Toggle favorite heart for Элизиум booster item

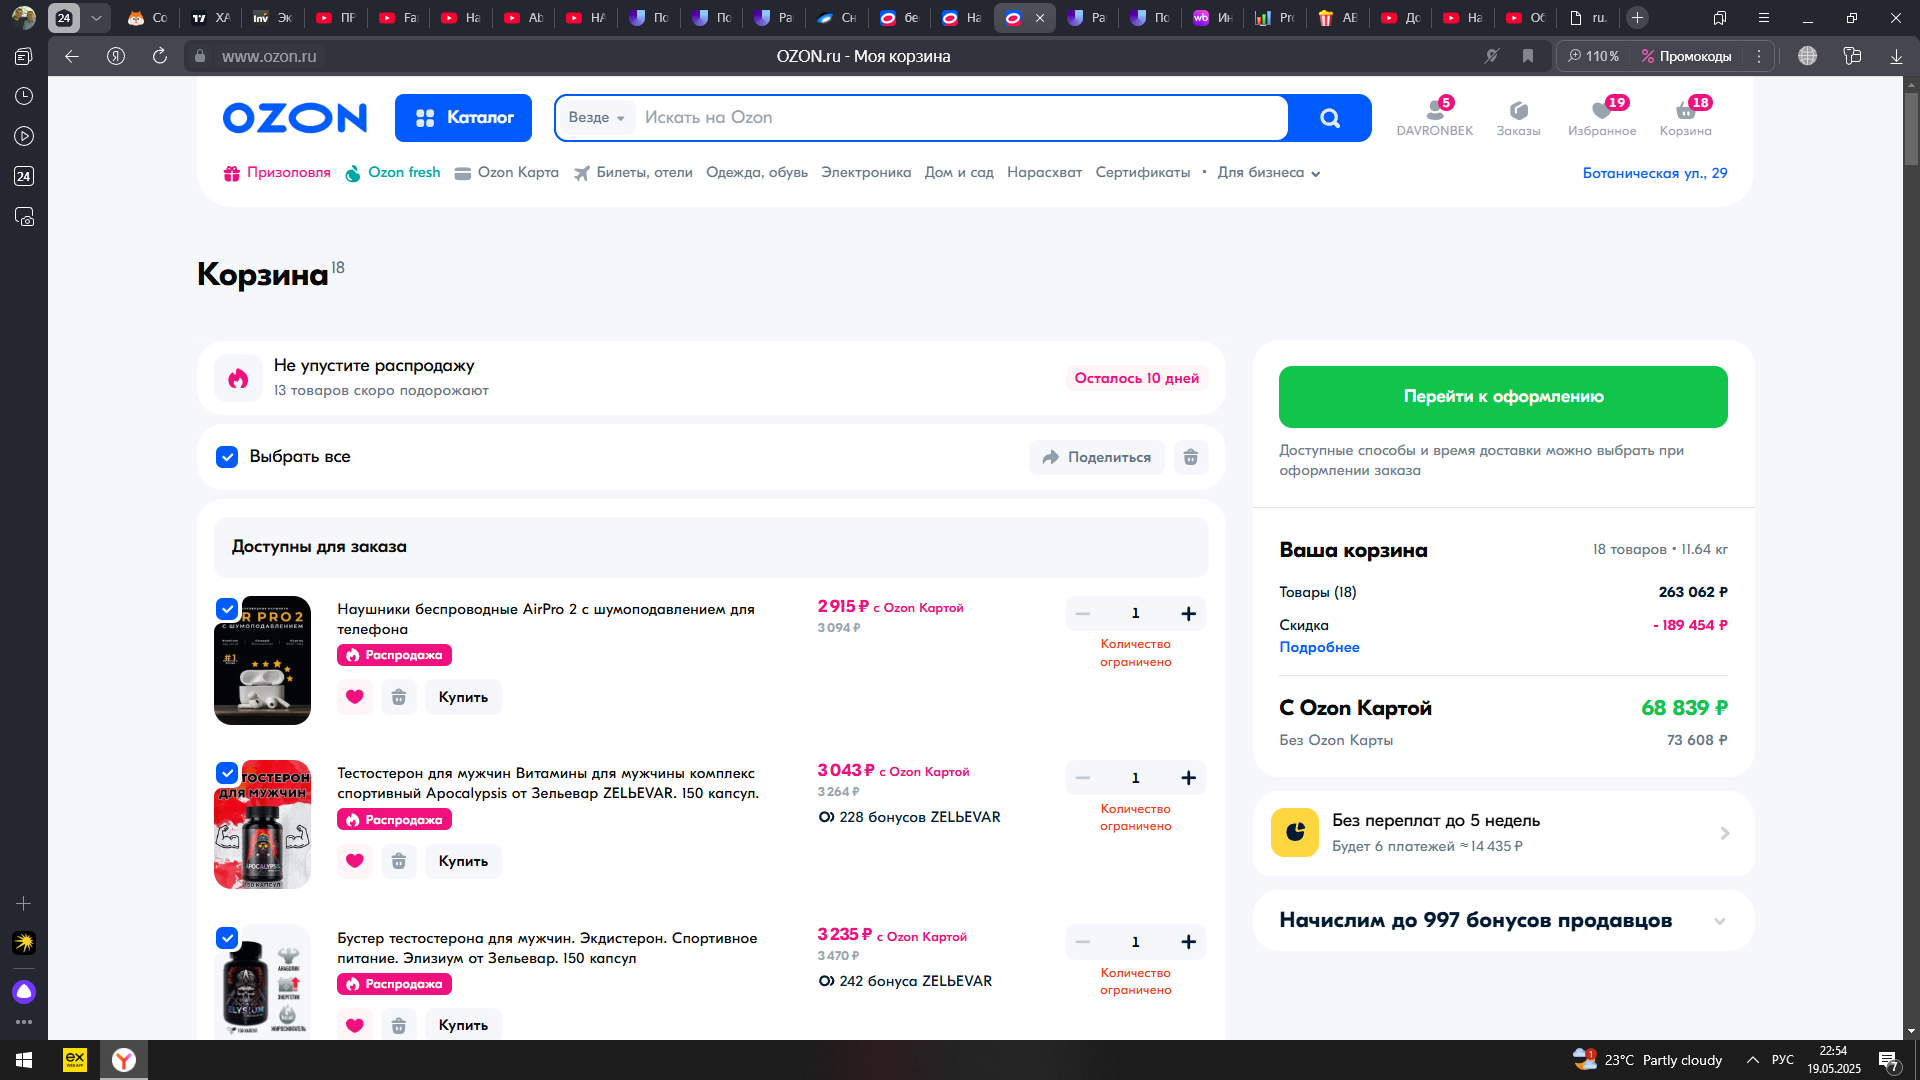(x=355, y=1025)
